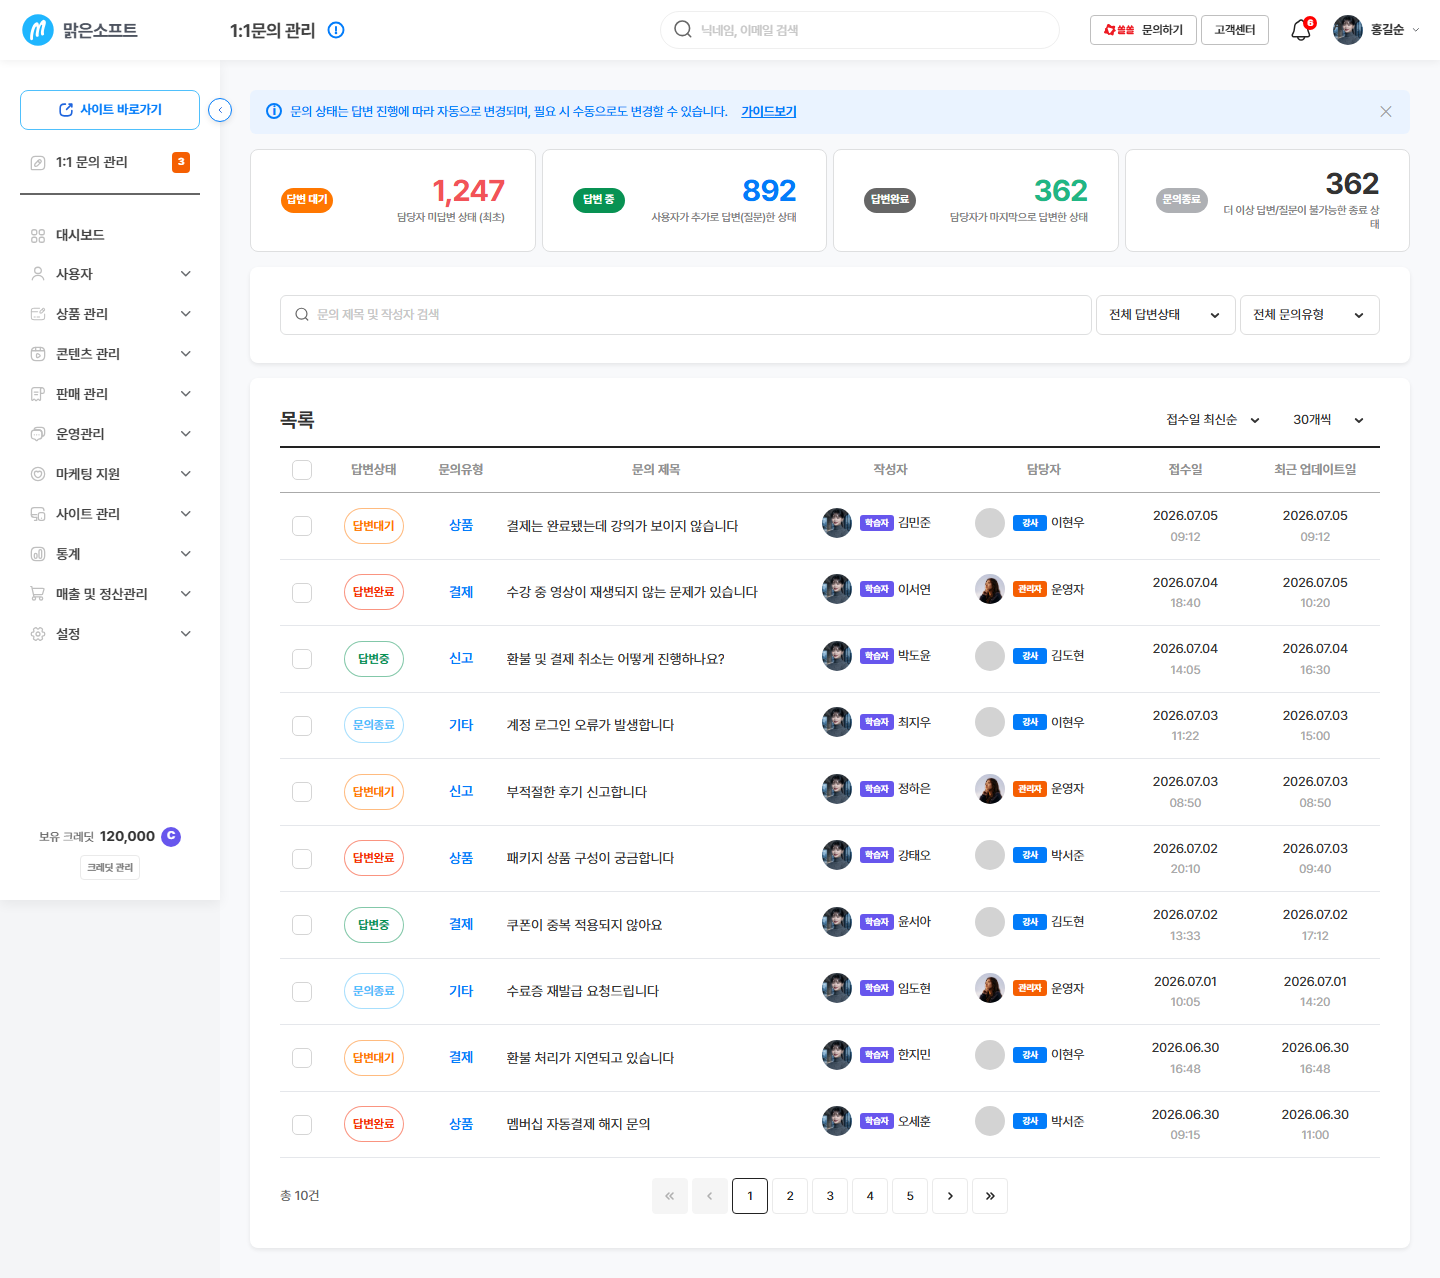Click the 설정 gear icon
Image resolution: width=1440 pixels, height=1278 pixels.
click(x=38, y=634)
